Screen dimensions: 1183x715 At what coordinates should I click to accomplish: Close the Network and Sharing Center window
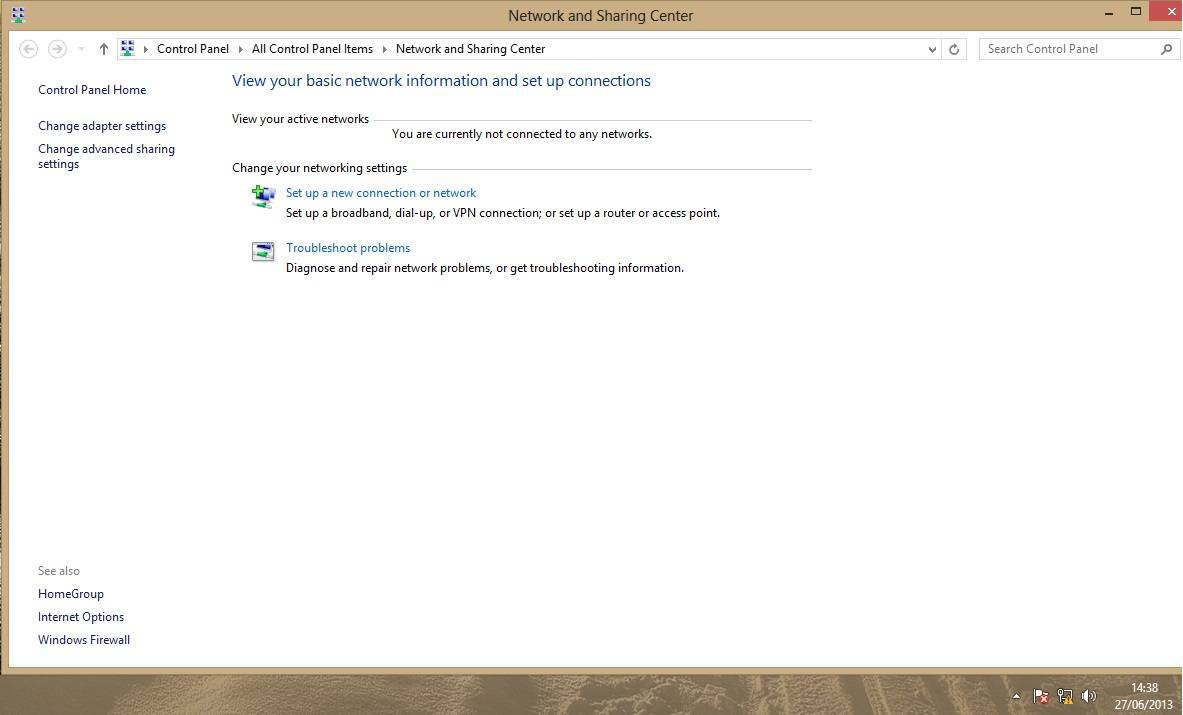pos(1166,11)
